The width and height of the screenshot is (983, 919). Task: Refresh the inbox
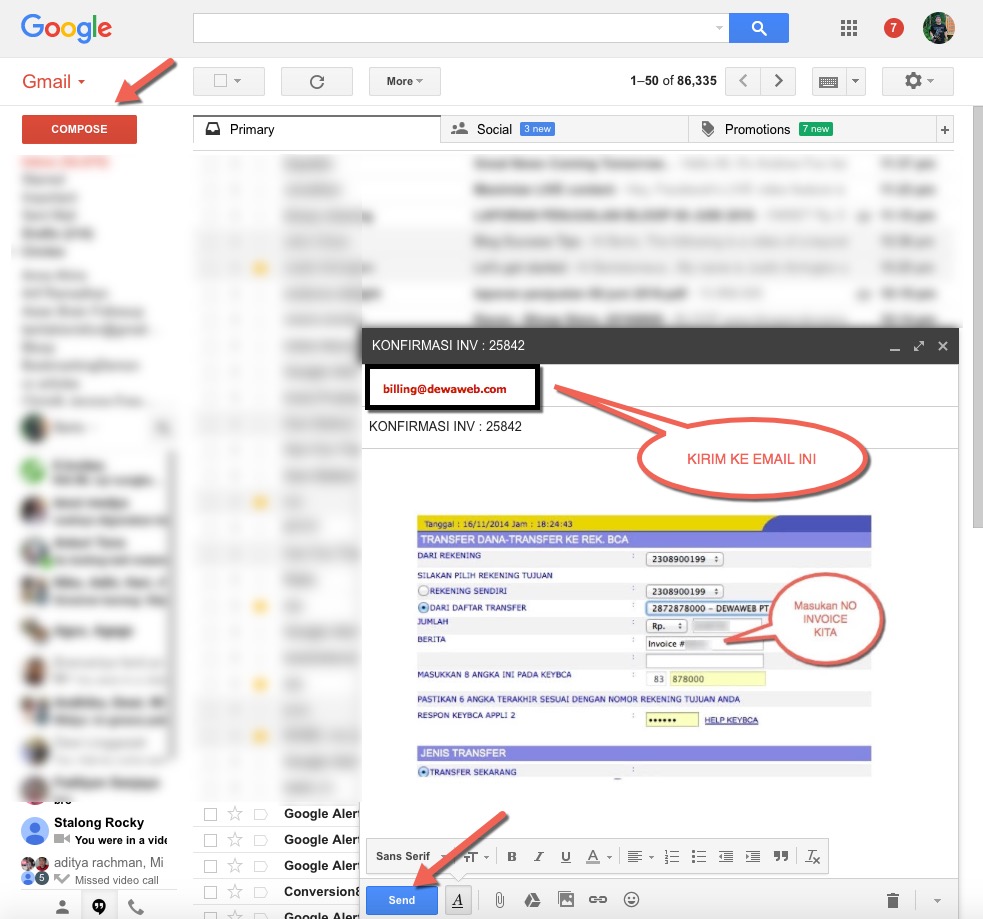tap(317, 81)
